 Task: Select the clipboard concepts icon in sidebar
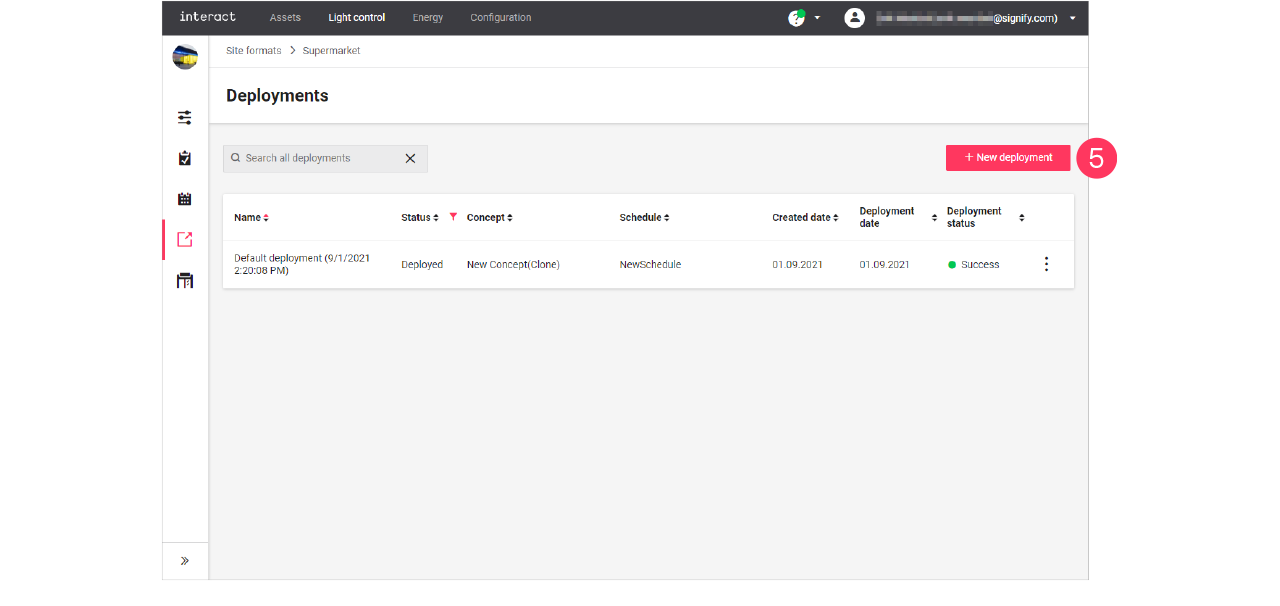(x=184, y=157)
